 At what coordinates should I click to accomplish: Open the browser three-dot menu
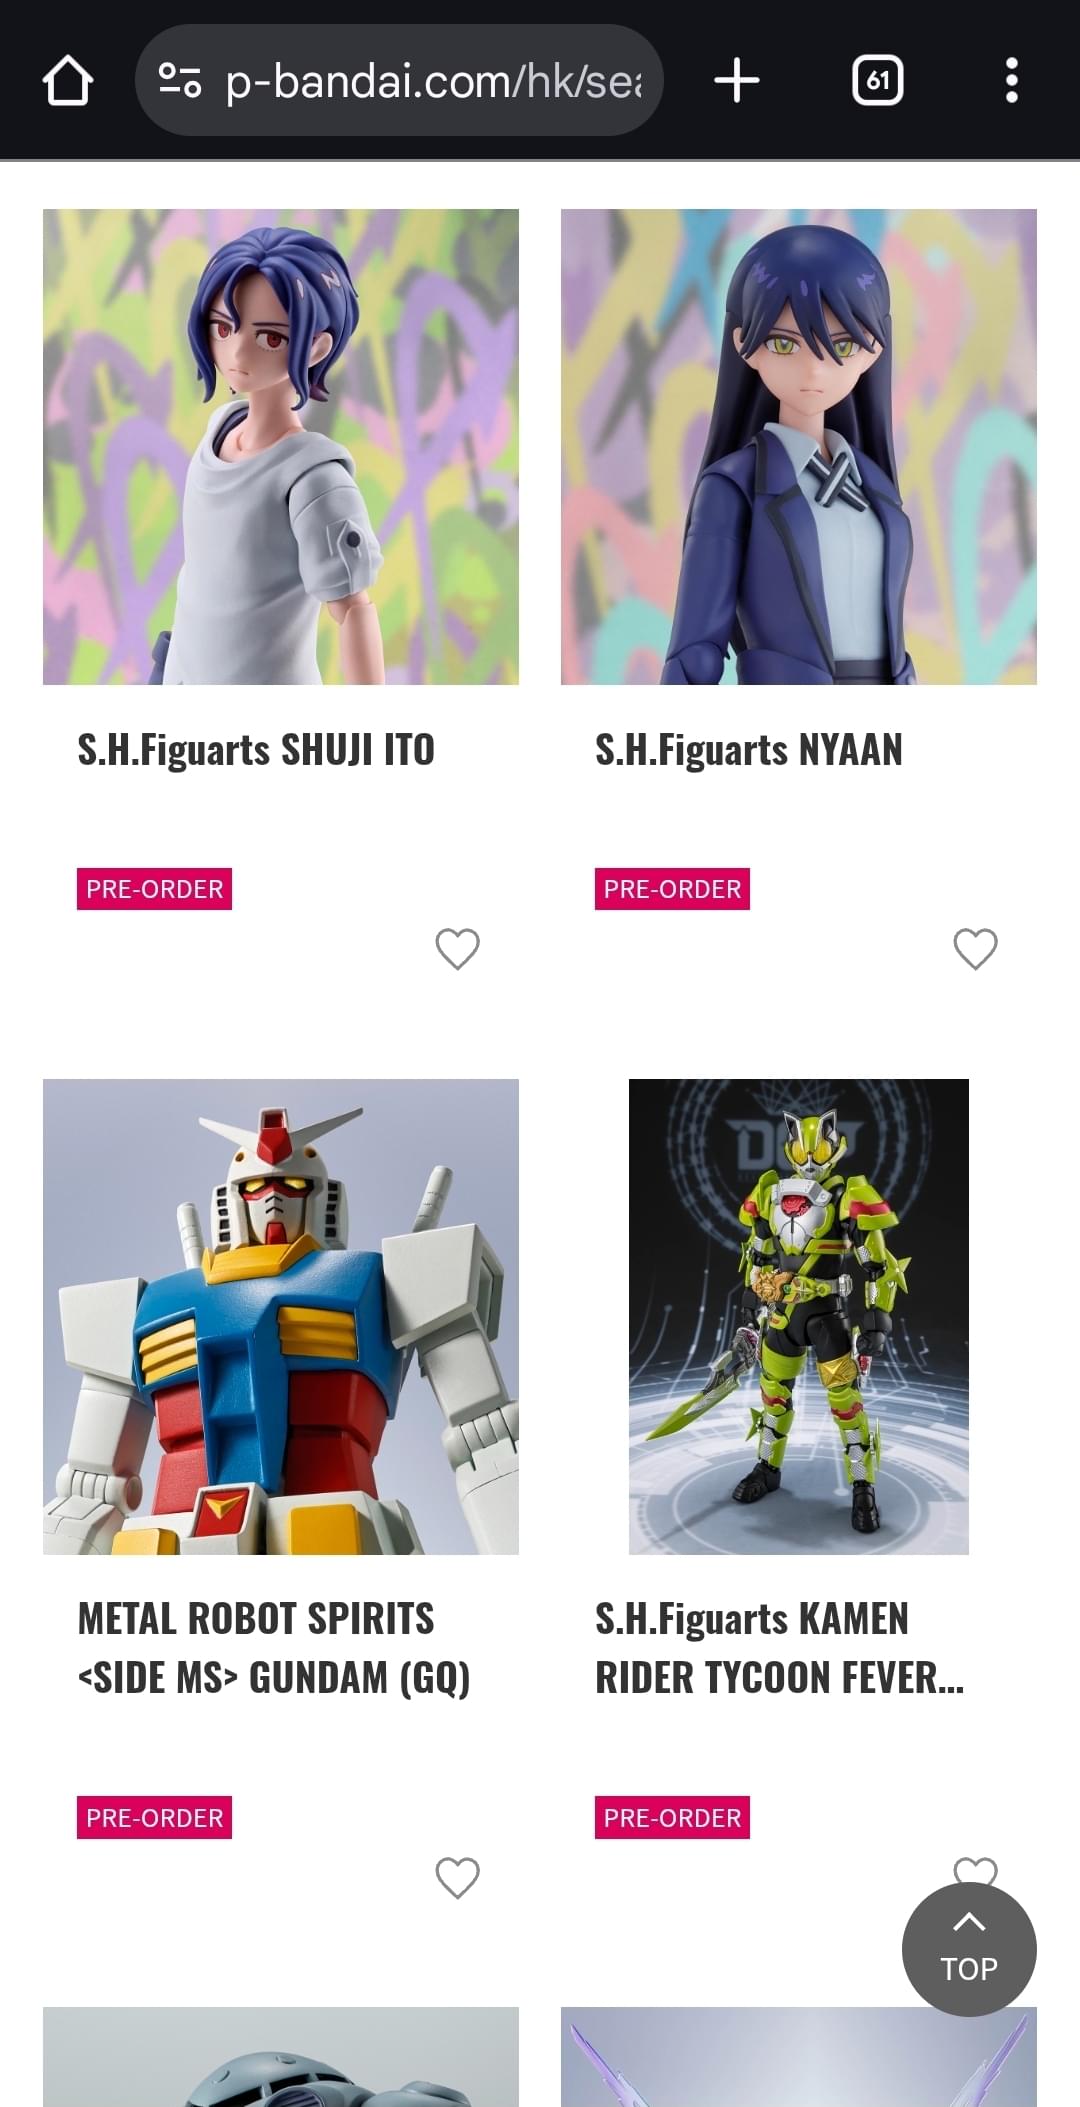click(x=1012, y=80)
